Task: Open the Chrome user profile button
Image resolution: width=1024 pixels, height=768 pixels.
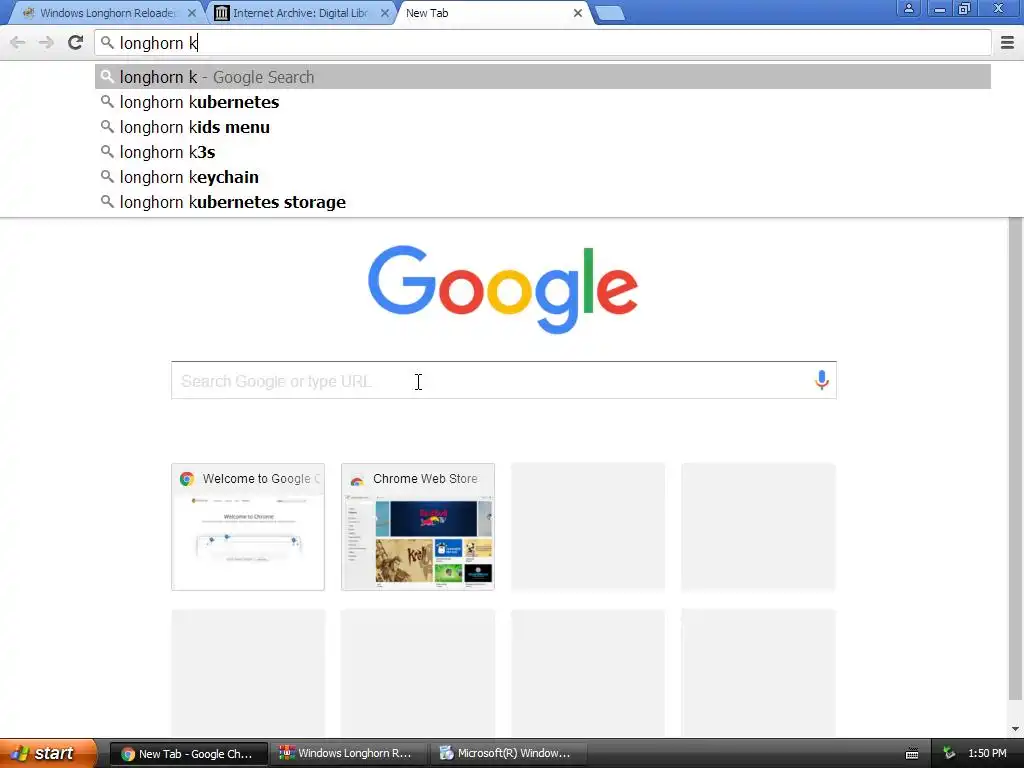Action: point(908,8)
